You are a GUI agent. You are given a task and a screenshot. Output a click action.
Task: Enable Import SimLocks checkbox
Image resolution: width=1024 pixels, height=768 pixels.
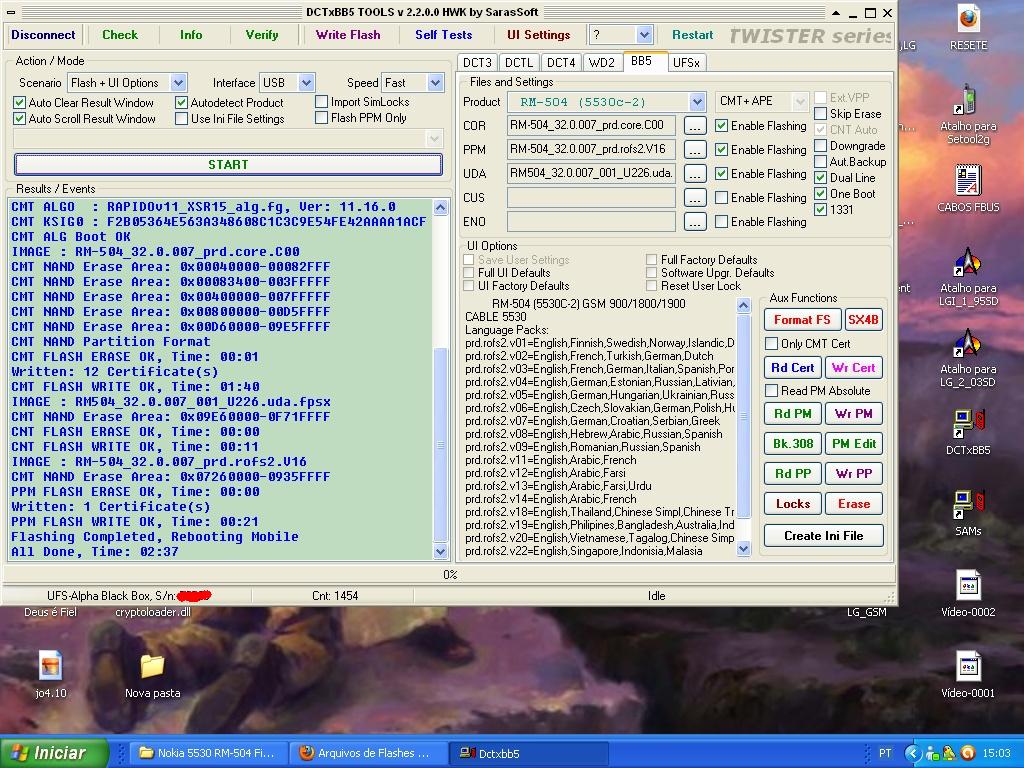click(321, 102)
